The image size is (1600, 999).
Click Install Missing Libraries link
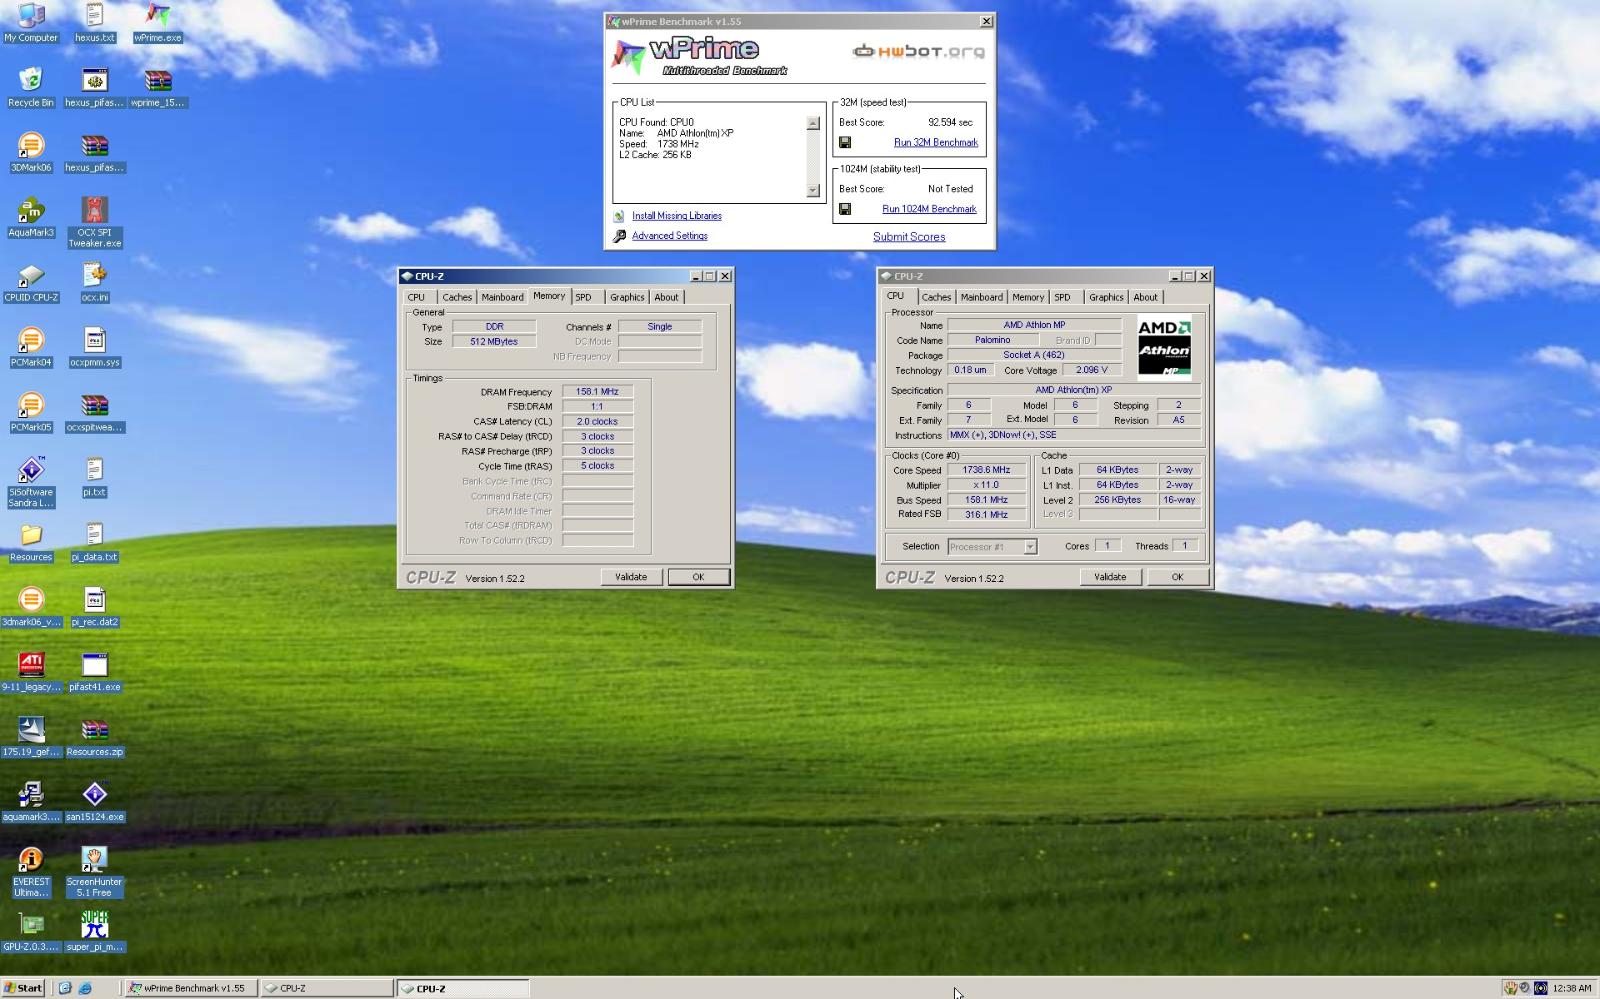pyautogui.click(x=677, y=216)
